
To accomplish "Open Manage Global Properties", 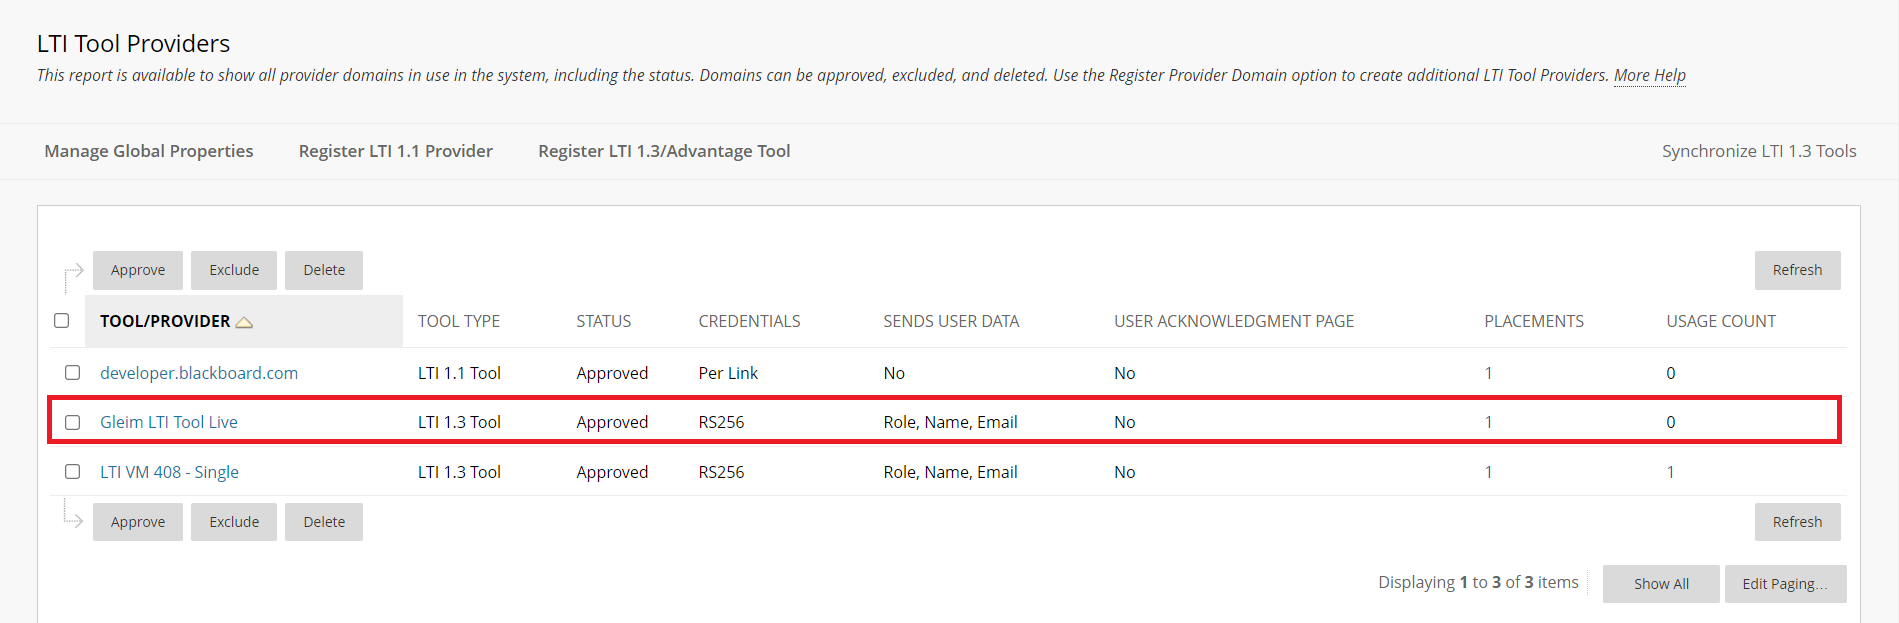I will (x=149, y=151).
